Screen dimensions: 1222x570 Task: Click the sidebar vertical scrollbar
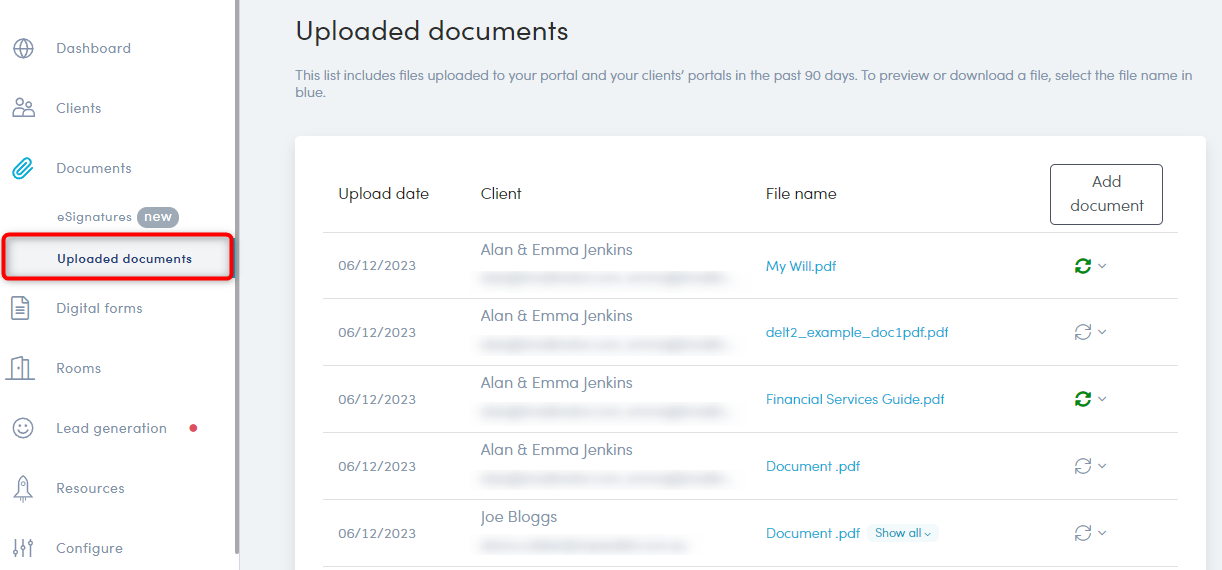pos(237,276)
